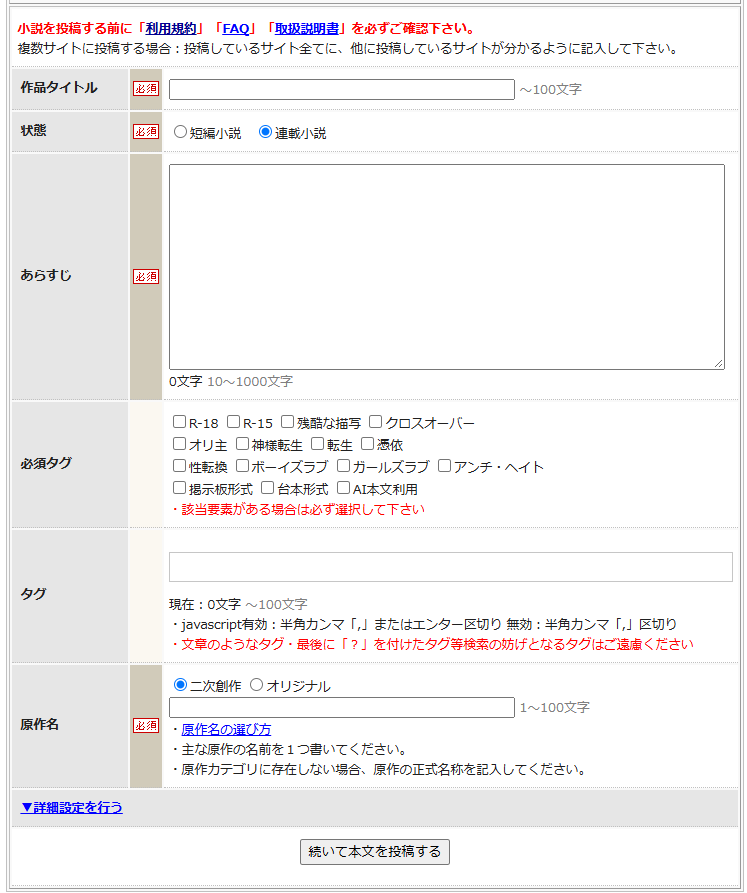Screen dimensions: 747x893
Task: Click the 必須 badge beside 作品タイトル
Action: tap(146, 89)
